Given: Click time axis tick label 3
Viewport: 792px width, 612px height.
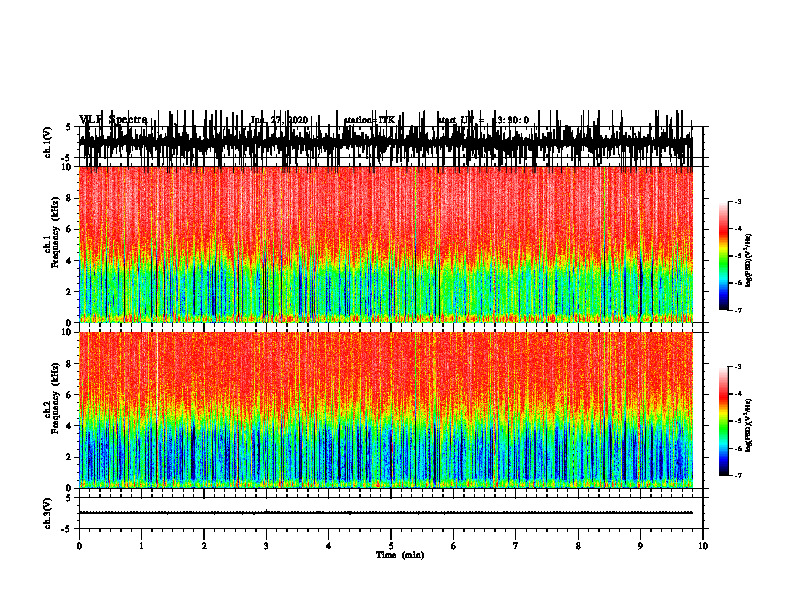Looking at the screenshot, I should 266,546.
